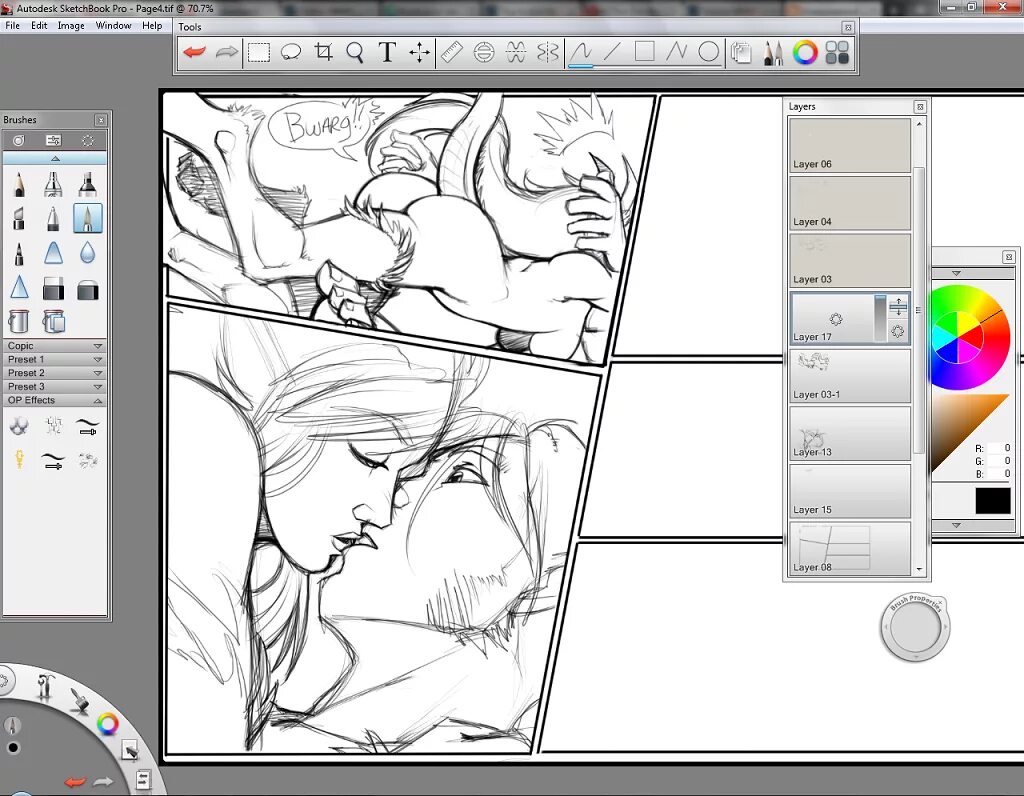Select Layer 08 in Layers panel
Image resolution: width=1024 pixels, height=796 pixels.
point(850,549)
